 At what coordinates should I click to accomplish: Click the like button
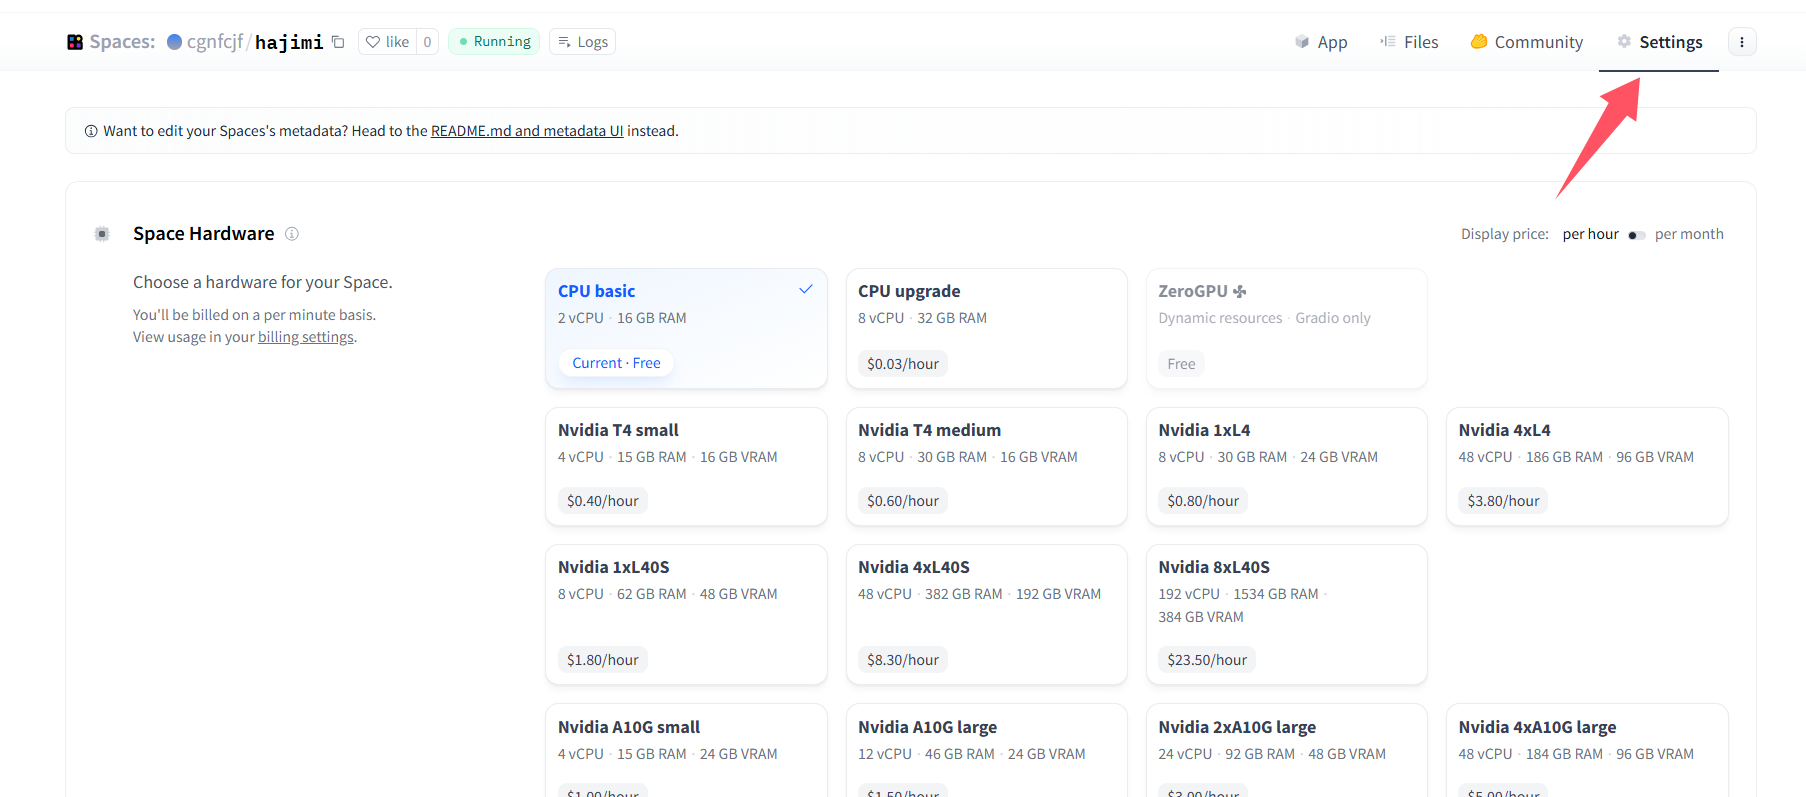(387, 42)
